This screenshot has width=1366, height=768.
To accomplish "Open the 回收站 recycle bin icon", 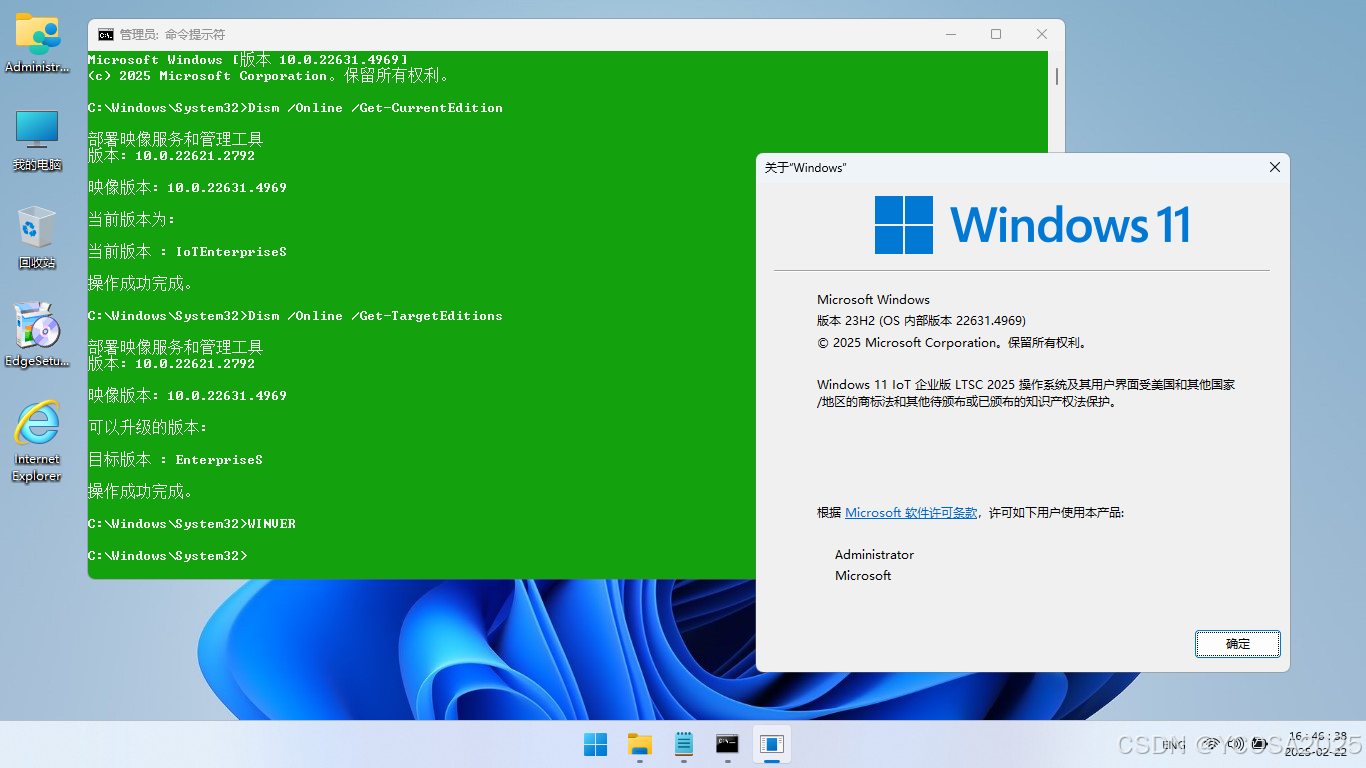I will tap(38, 237).
